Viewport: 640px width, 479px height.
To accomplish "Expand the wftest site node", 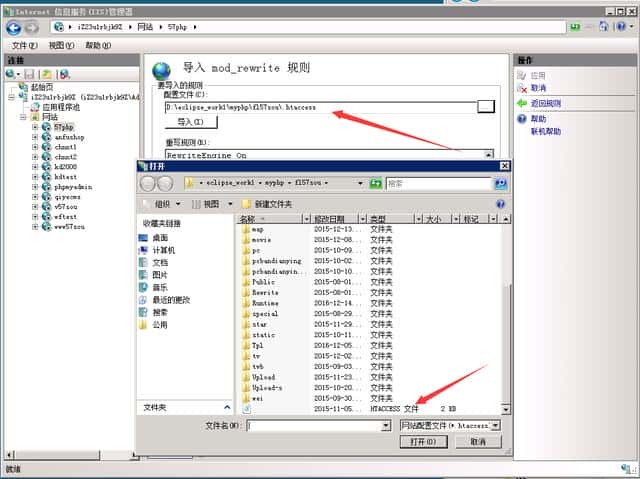I will click(35, 217).
